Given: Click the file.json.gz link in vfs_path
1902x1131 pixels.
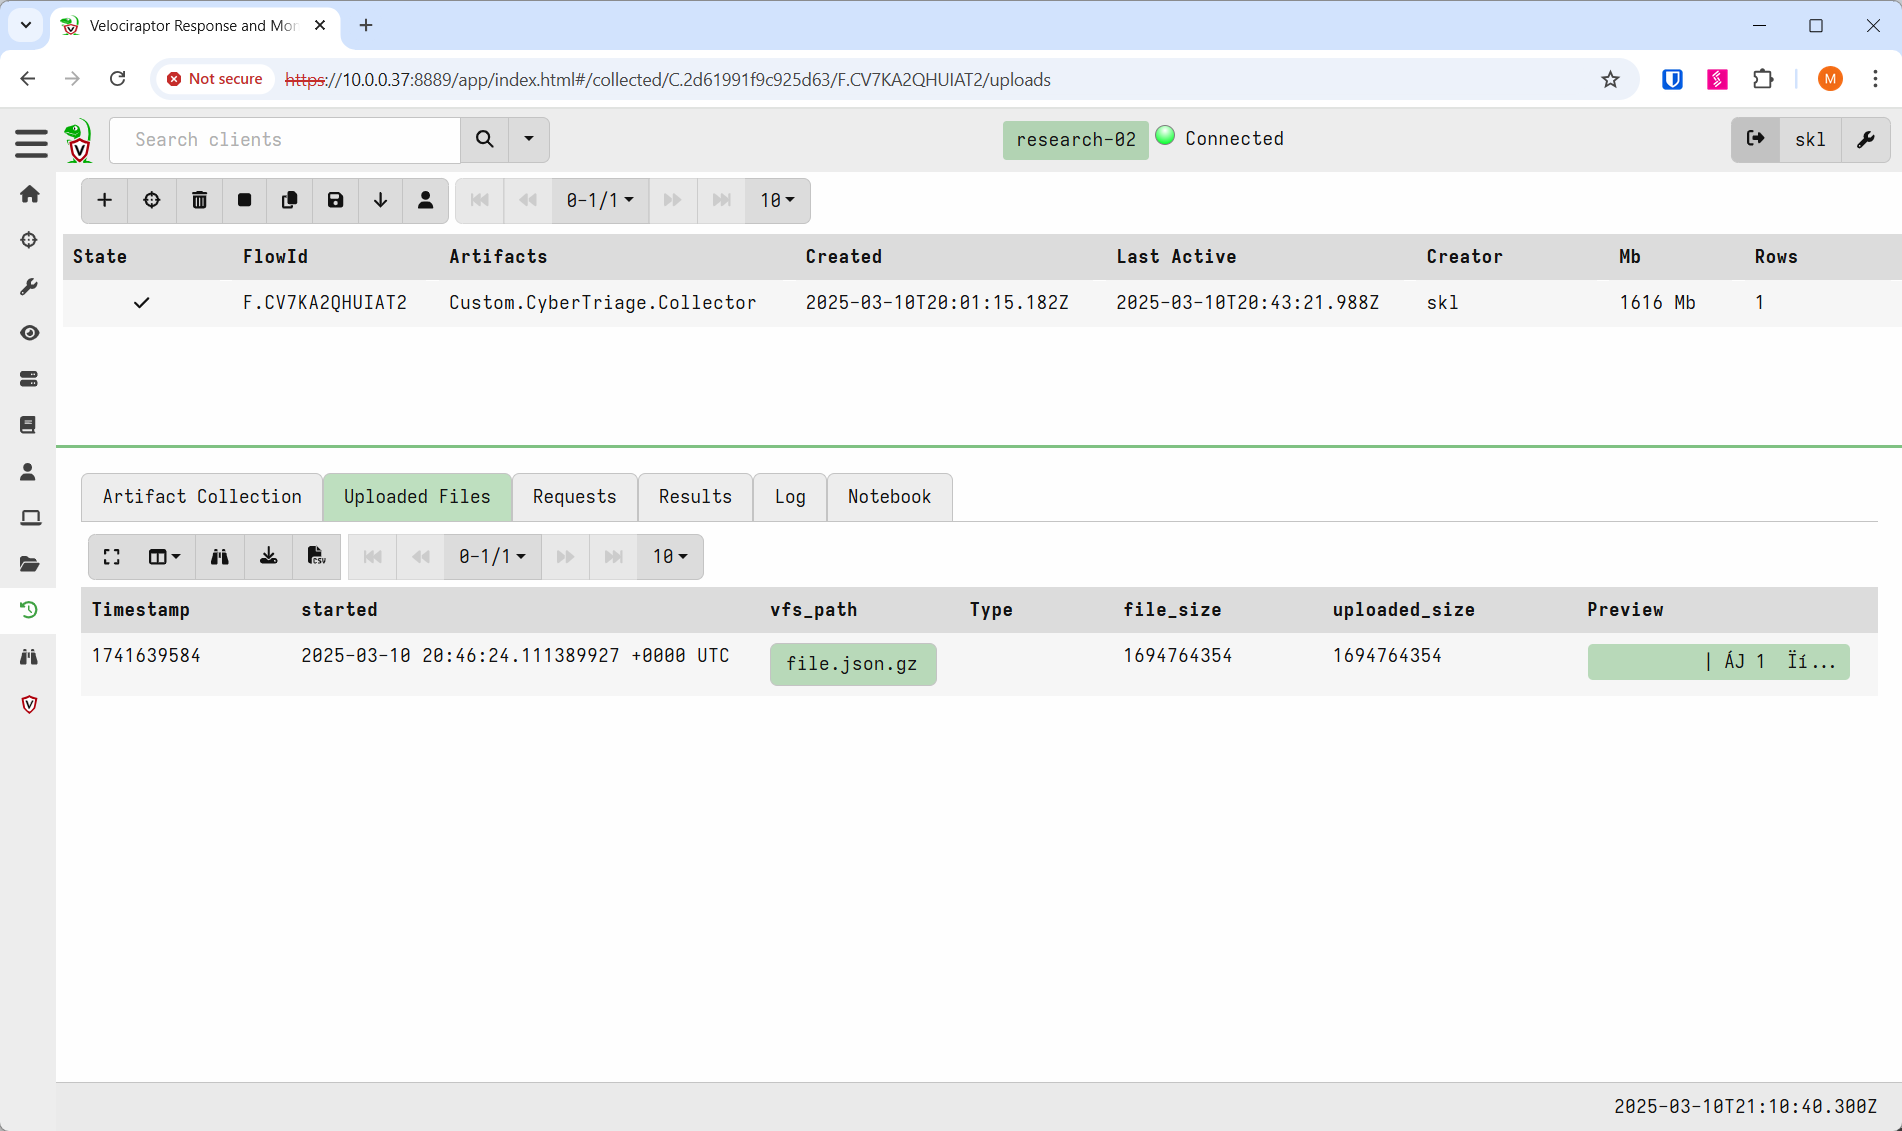Looking at the screenshot, I should pos(852,663).
